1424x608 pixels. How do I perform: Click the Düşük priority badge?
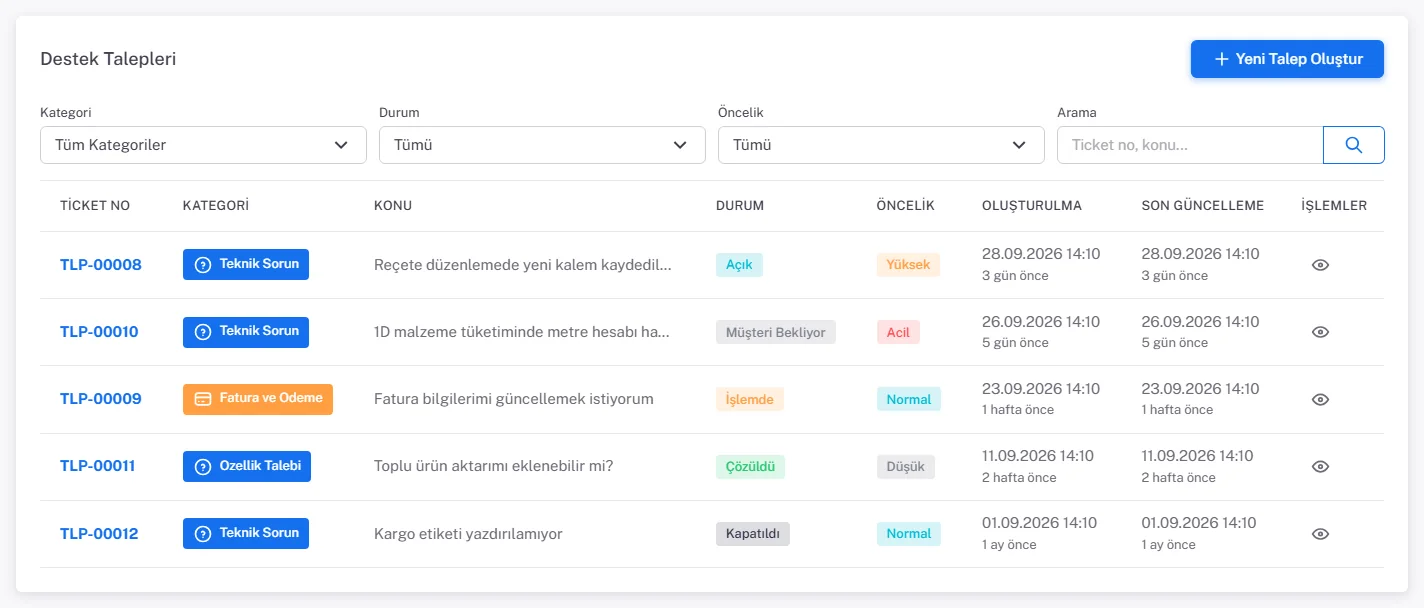click(x=906, y=466)
